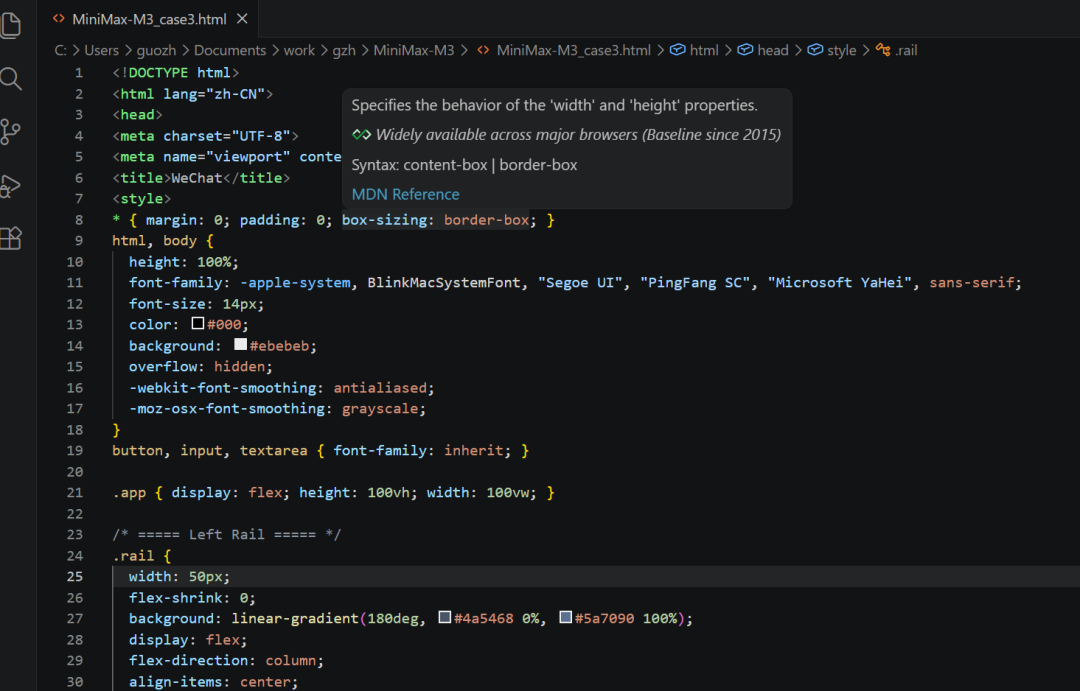Click the #000 color swatch
Viewport: 1080px width, 691px height.
pyautogui.click(x=198, y=323)
